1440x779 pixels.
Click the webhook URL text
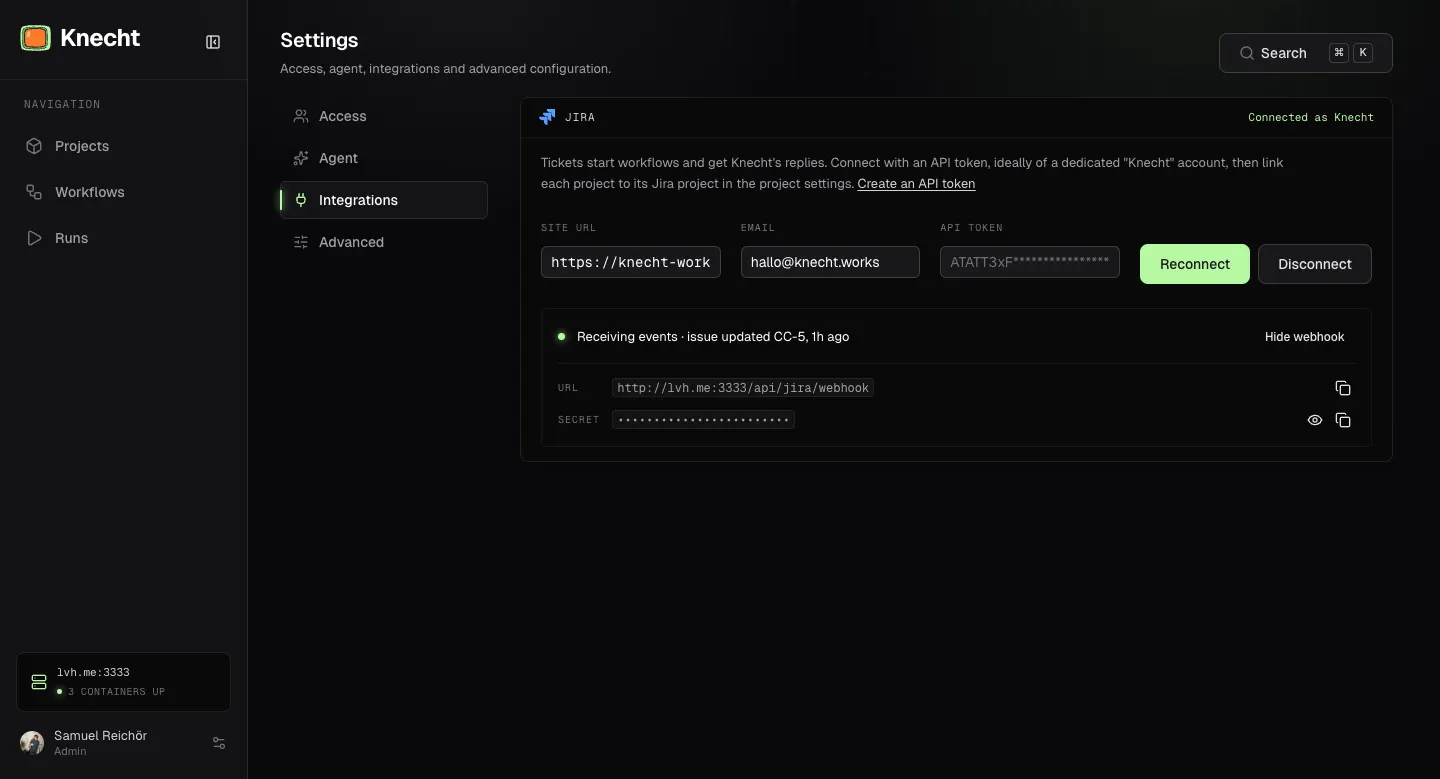click(x=743, y=388)
